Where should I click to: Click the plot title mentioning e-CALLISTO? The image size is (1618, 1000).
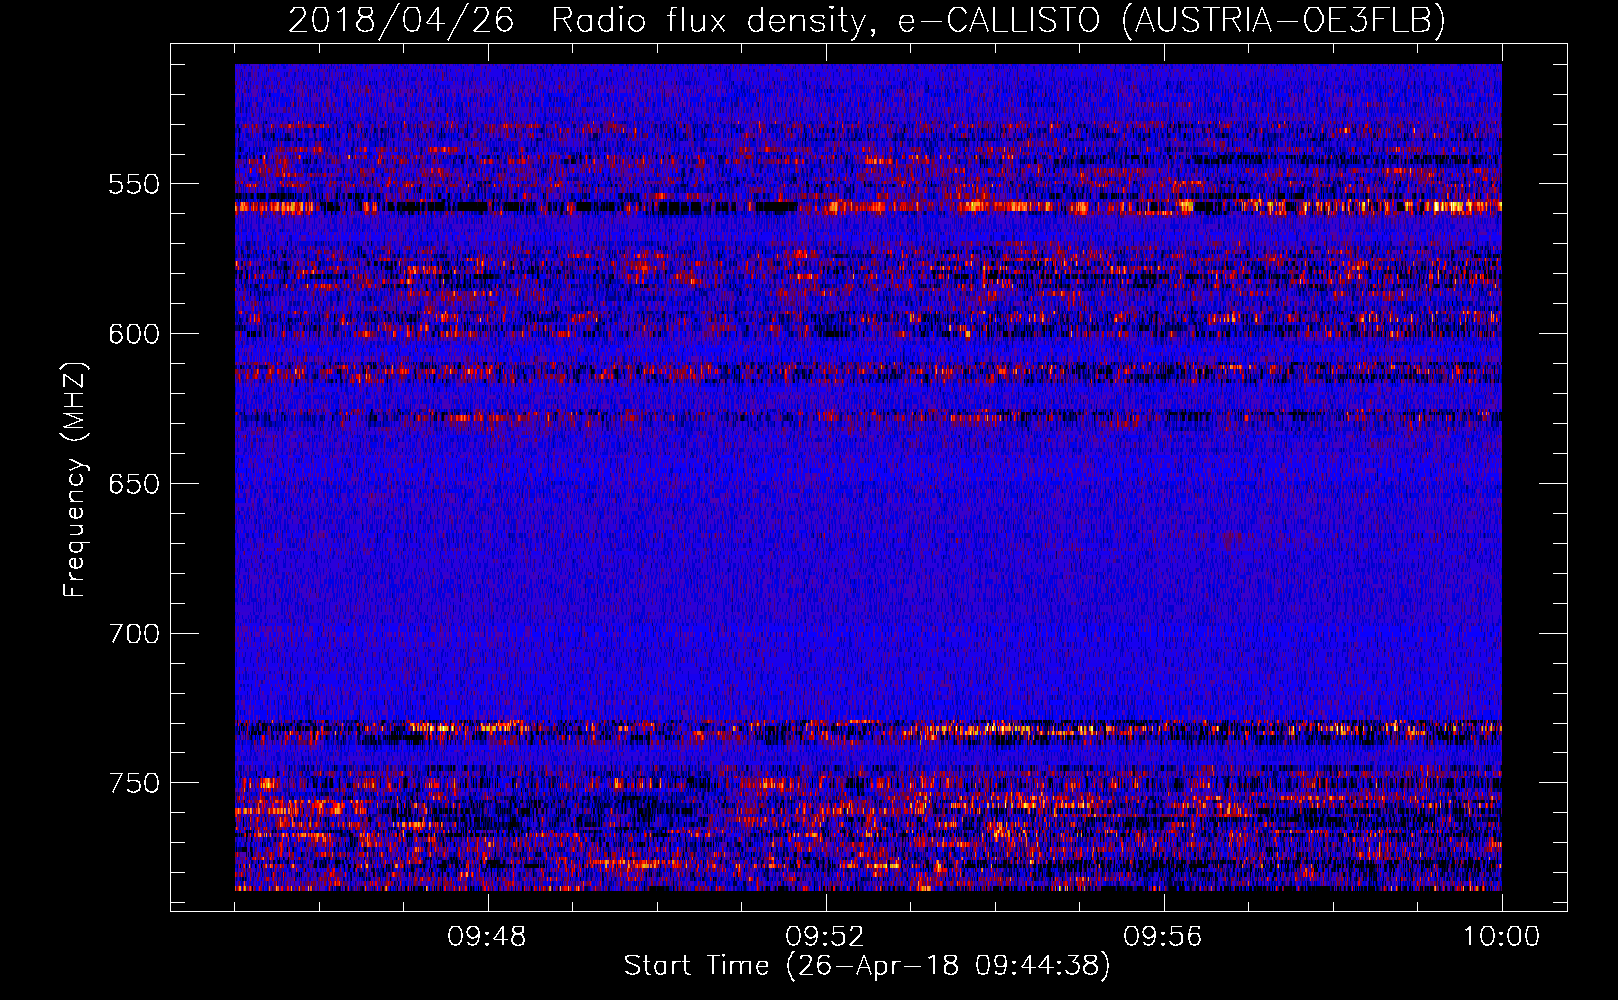point(867,20)
